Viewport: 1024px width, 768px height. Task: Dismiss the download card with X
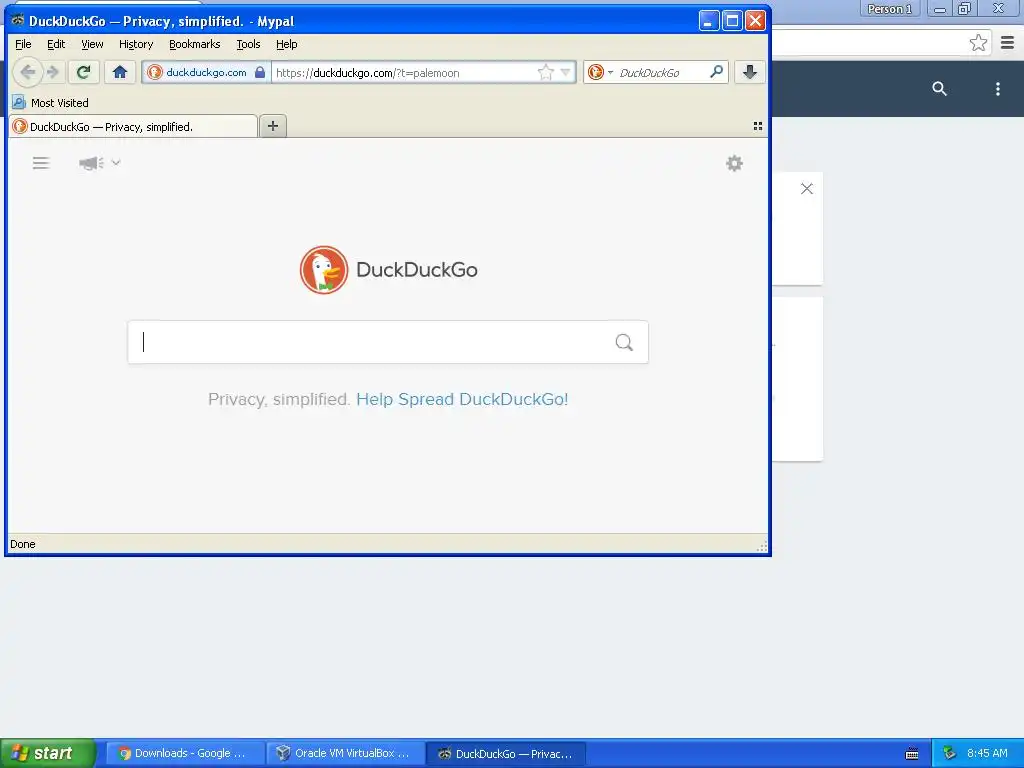point(807,189)
